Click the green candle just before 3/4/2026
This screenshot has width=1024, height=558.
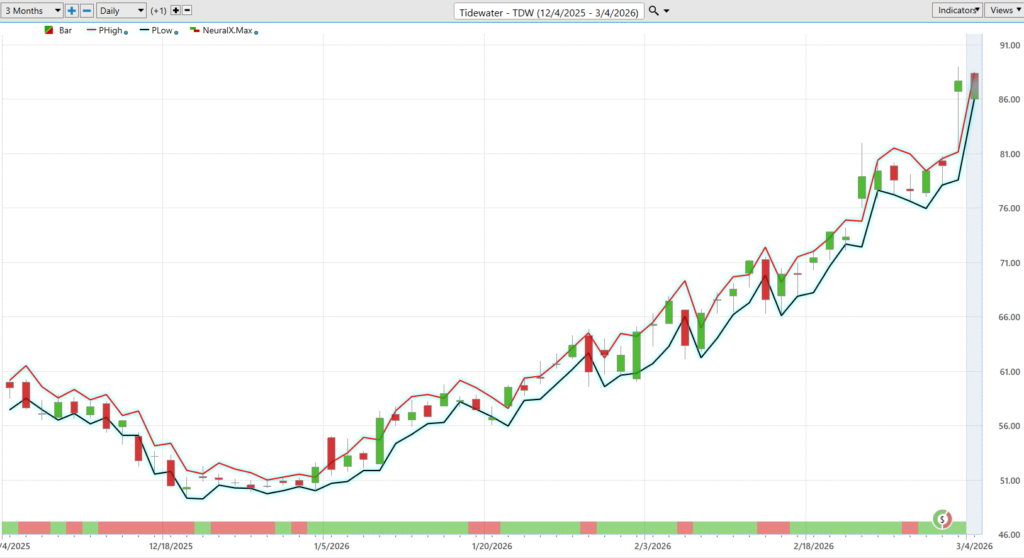(x=958, y=86)
